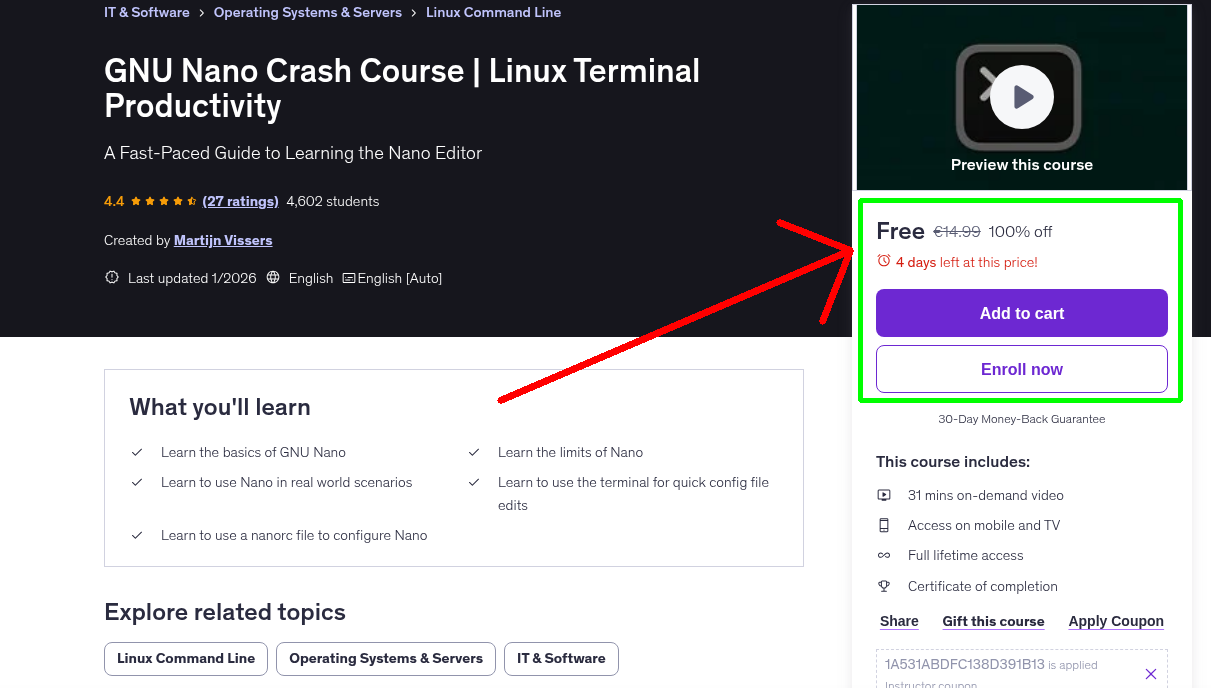Click Enroll now
Viewport: 1211px width, 688px height.
coord(1021,369)
